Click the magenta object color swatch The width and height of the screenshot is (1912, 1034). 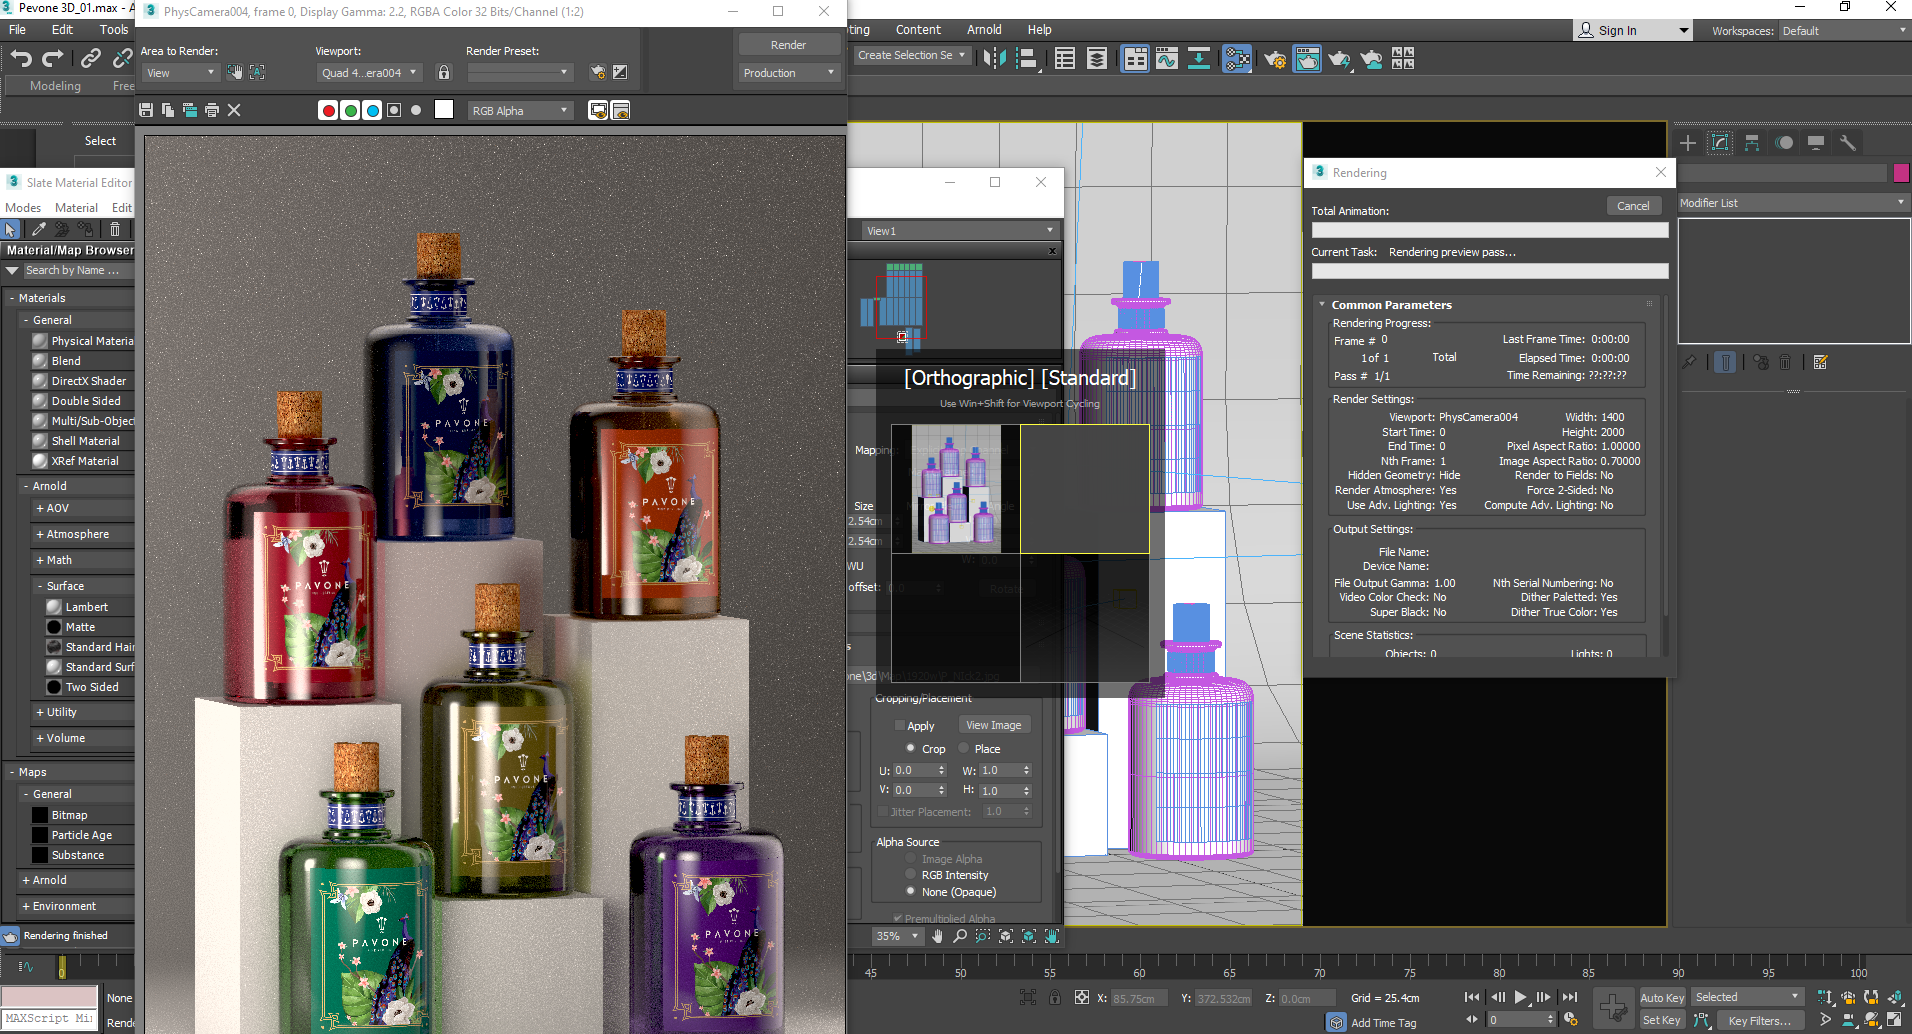click(x=1901, y=172)
